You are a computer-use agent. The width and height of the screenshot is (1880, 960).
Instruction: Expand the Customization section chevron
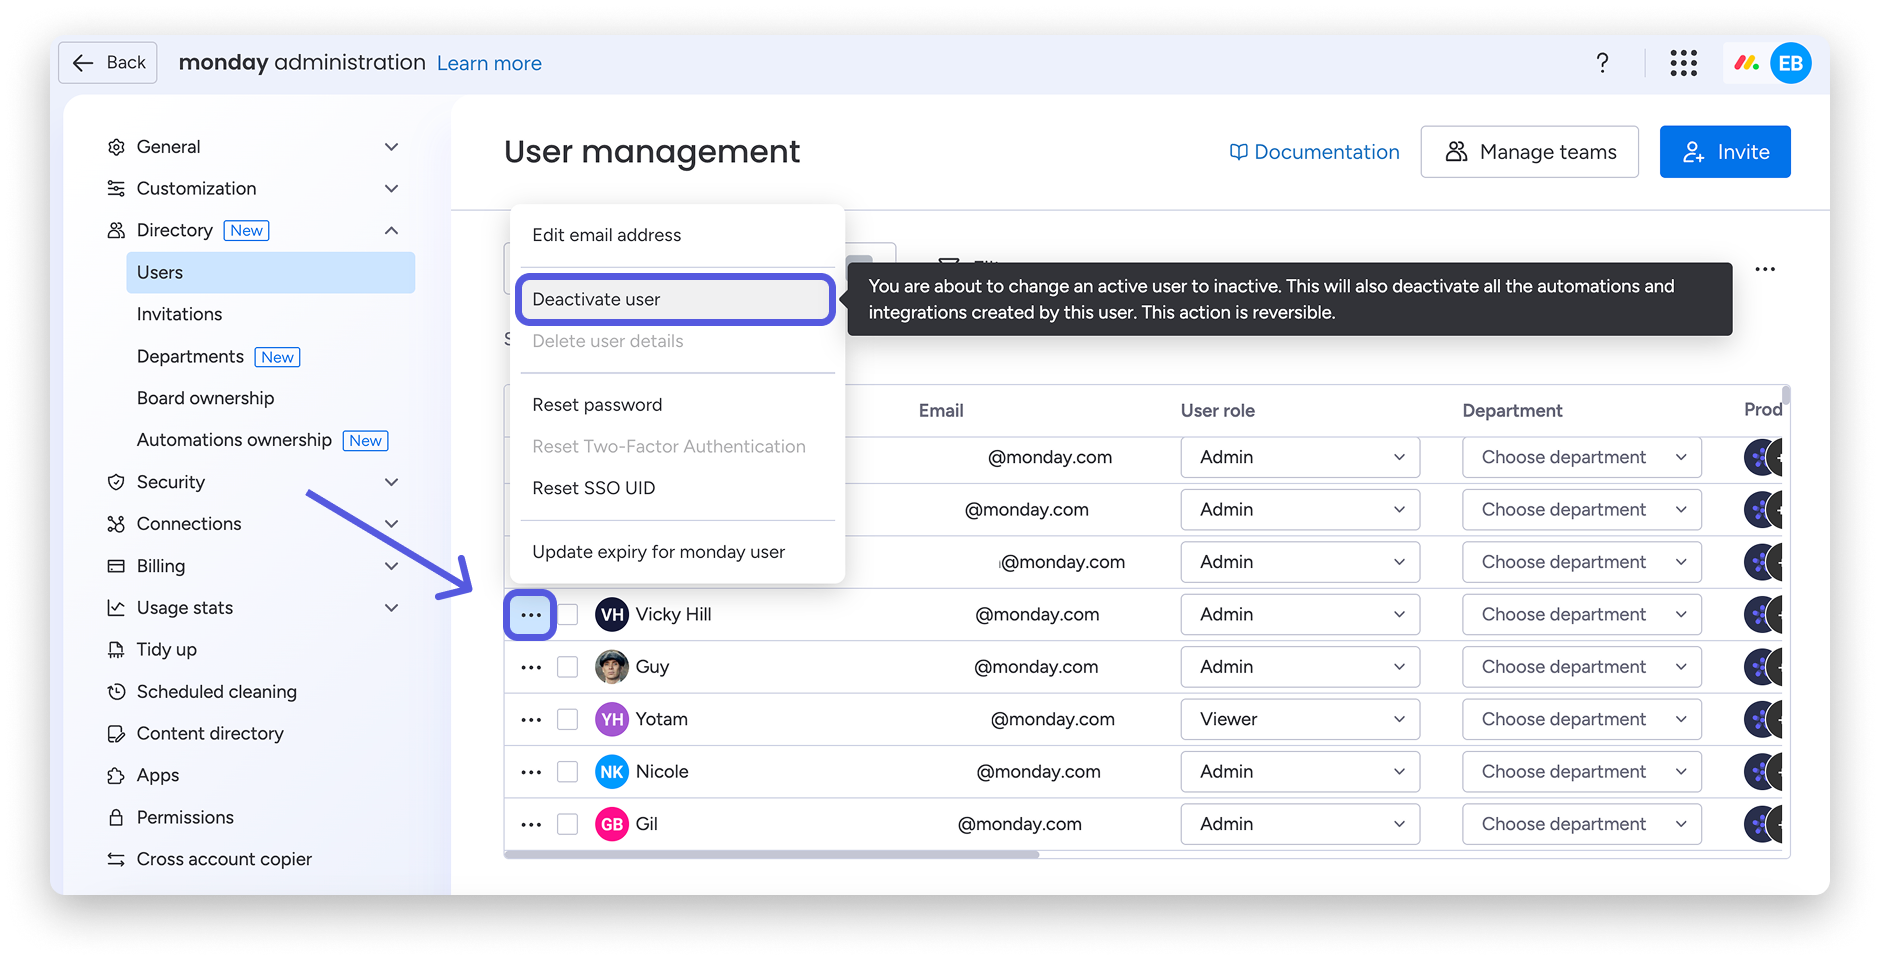click(x=391, y=189)
